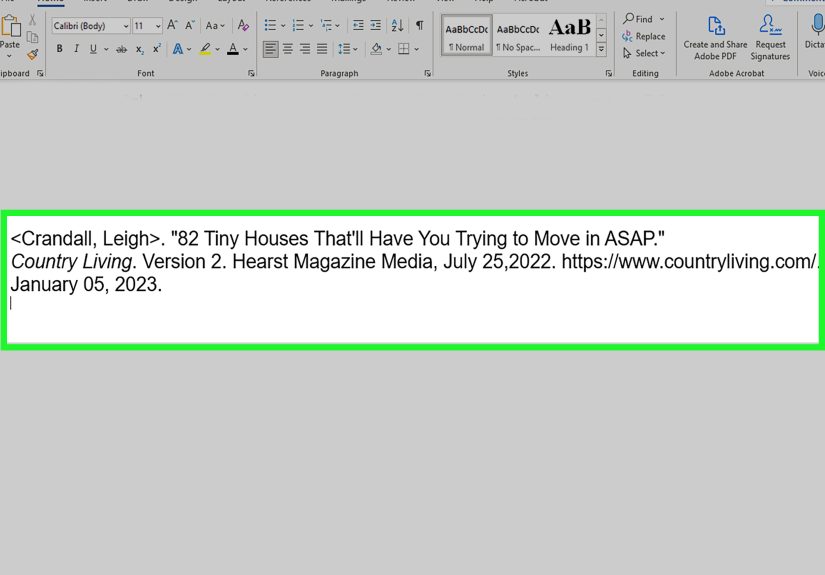Image resolution: width=825 pixels, height=575 pixels.
Task: Toggle Underline formatting
Action: tap(93, 49)
